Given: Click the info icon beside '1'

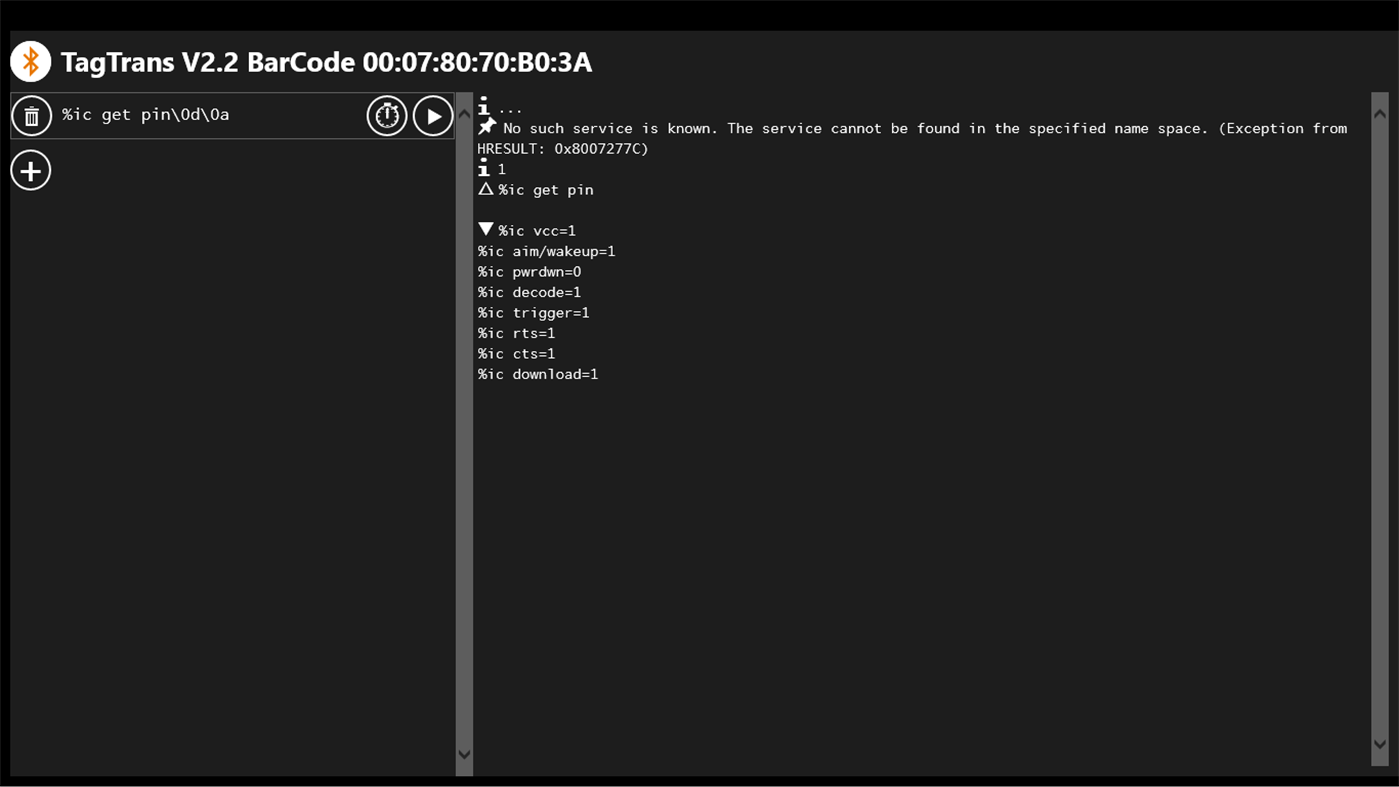Looking at the screenshot, I should click(x=484, y=169).
